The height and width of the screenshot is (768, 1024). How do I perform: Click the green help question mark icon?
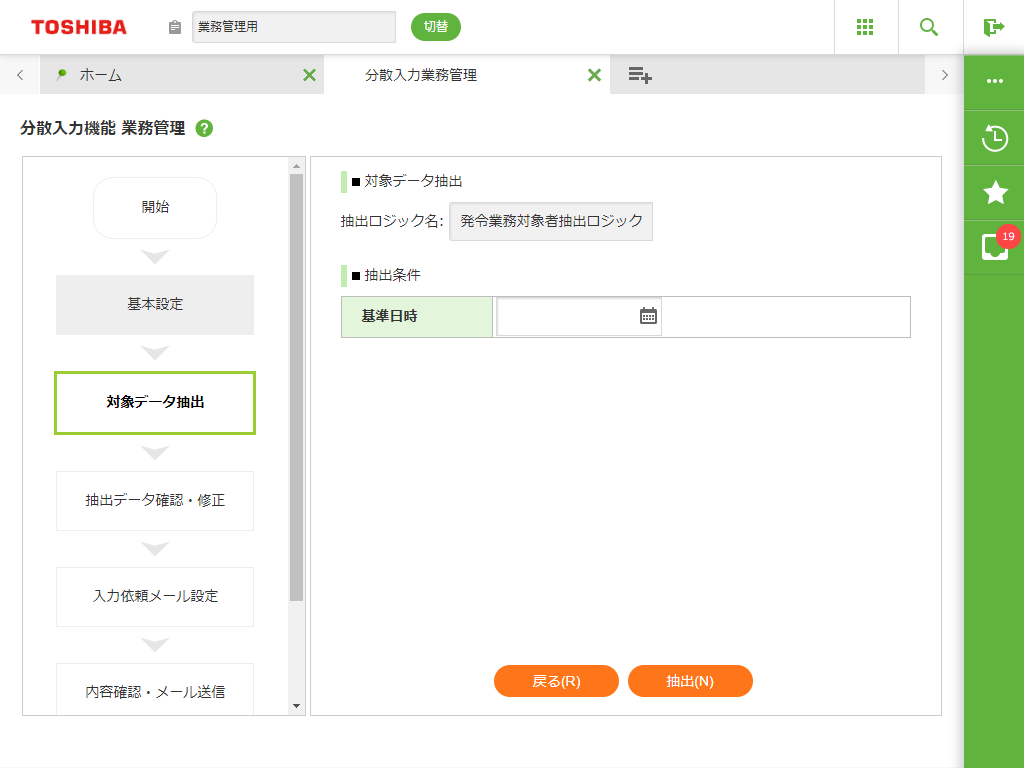pos(204,128)
